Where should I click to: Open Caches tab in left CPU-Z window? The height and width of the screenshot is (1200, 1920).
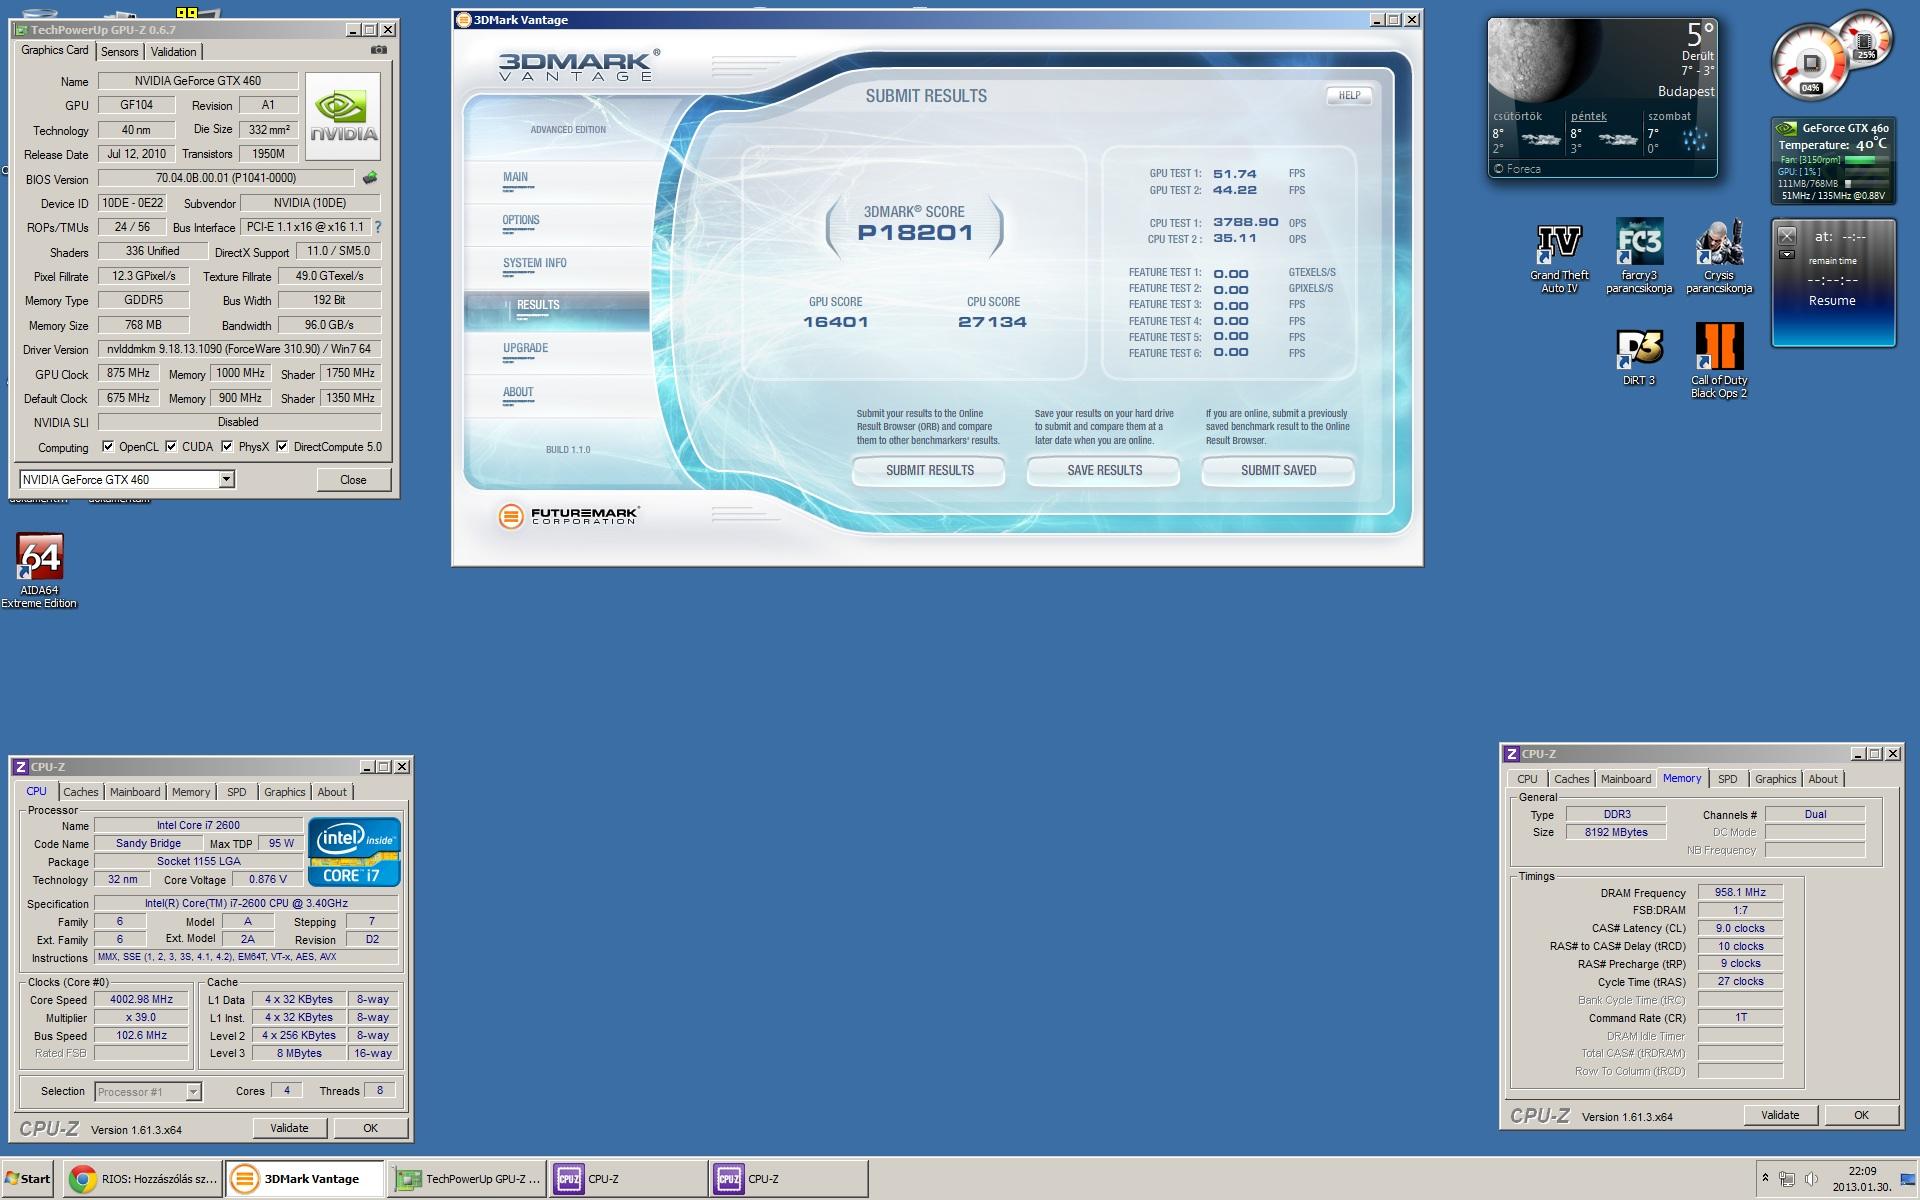pos(81,792)
